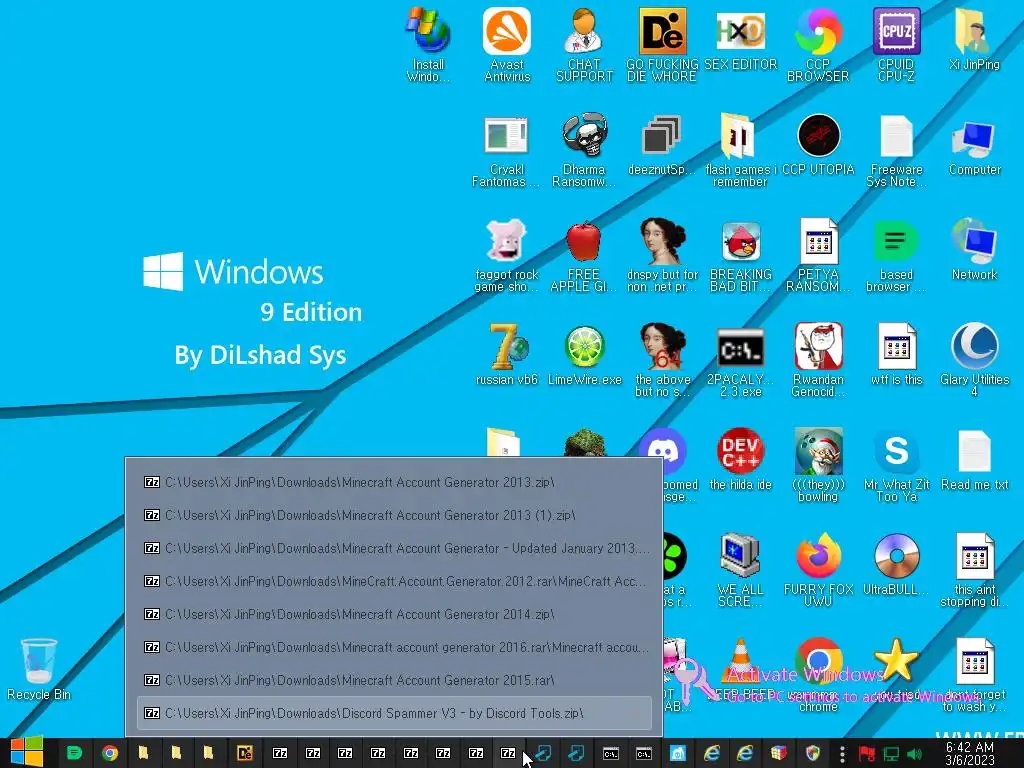Viewport: 1024px width, 768px height.
Task: Open the Read me.txt file
Action: [974, 460]
